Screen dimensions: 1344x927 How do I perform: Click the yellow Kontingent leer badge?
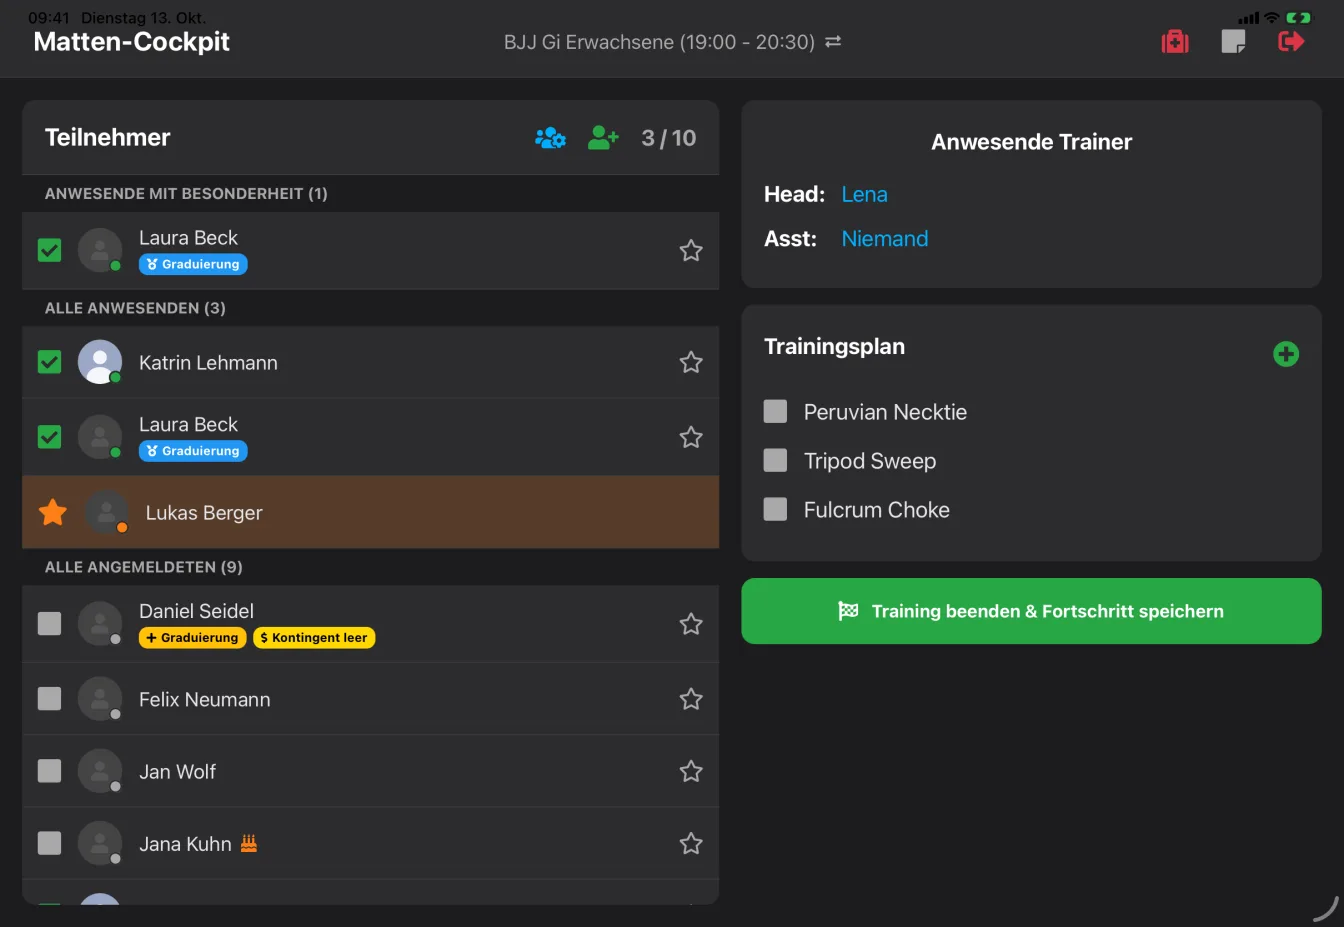pyautogui.click(x=314, y=638)
